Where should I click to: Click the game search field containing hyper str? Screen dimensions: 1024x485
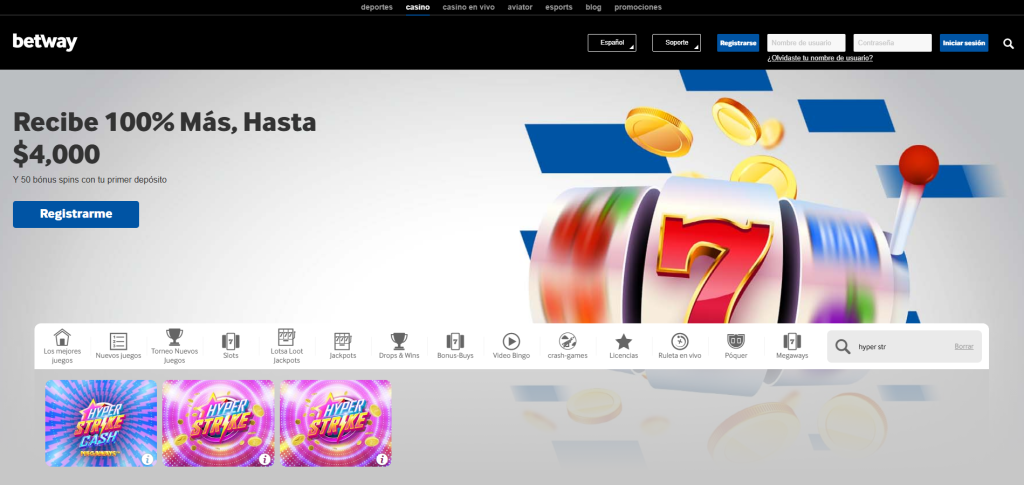(904, 347)
